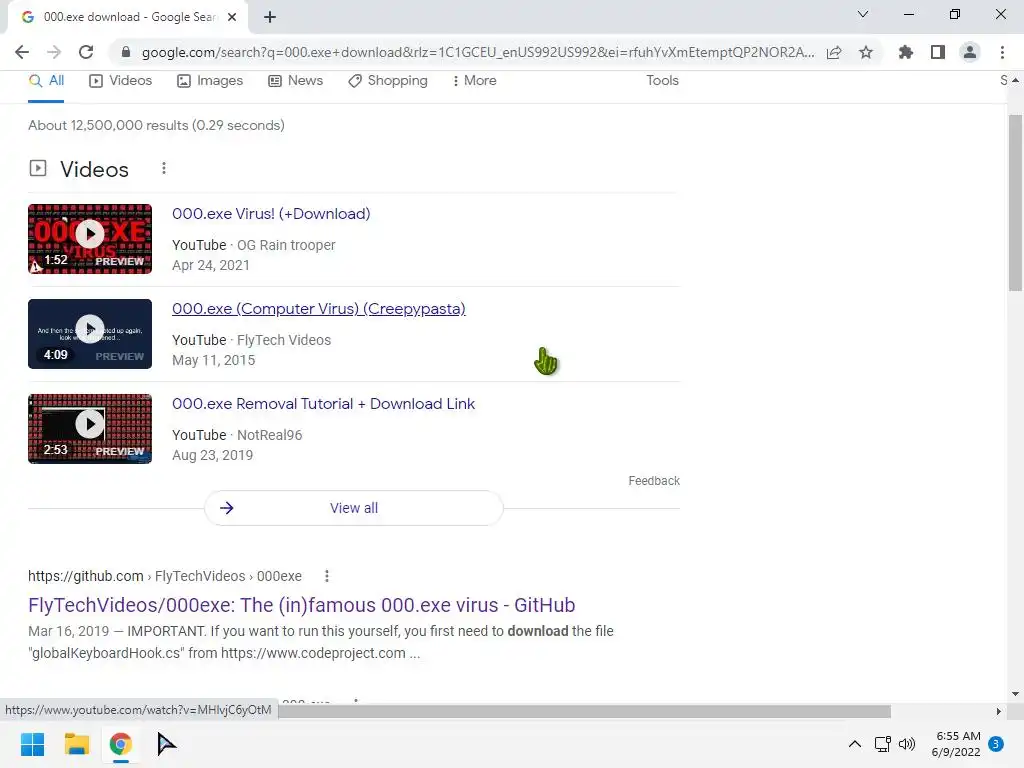The image size is (1024, 768).
Task: Reload the Google search page
Action: [86, 52]
